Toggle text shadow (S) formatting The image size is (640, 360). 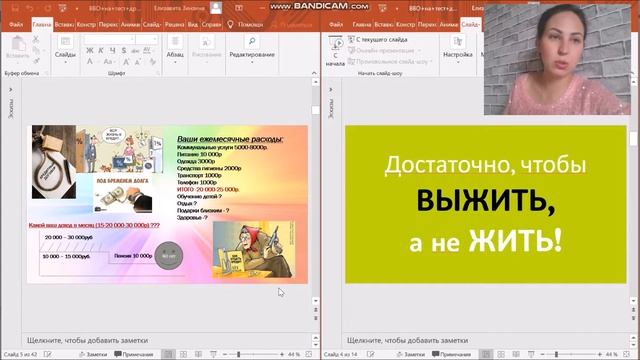click(x=124, y=51)
